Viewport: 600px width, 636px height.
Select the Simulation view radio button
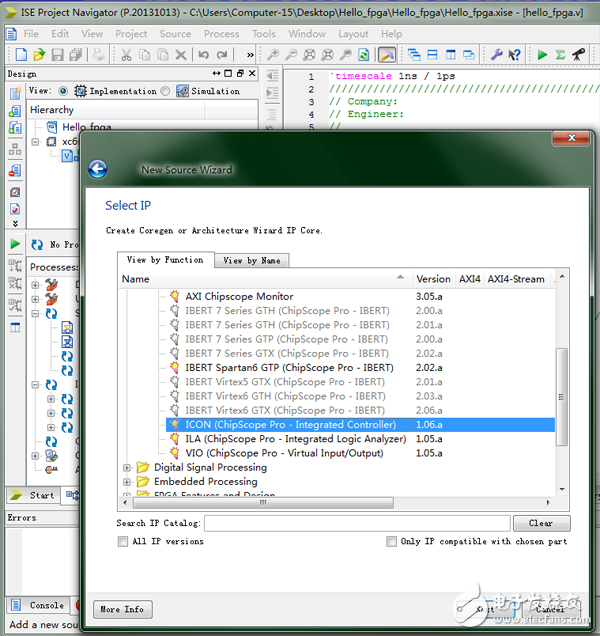tap(165, 91)
